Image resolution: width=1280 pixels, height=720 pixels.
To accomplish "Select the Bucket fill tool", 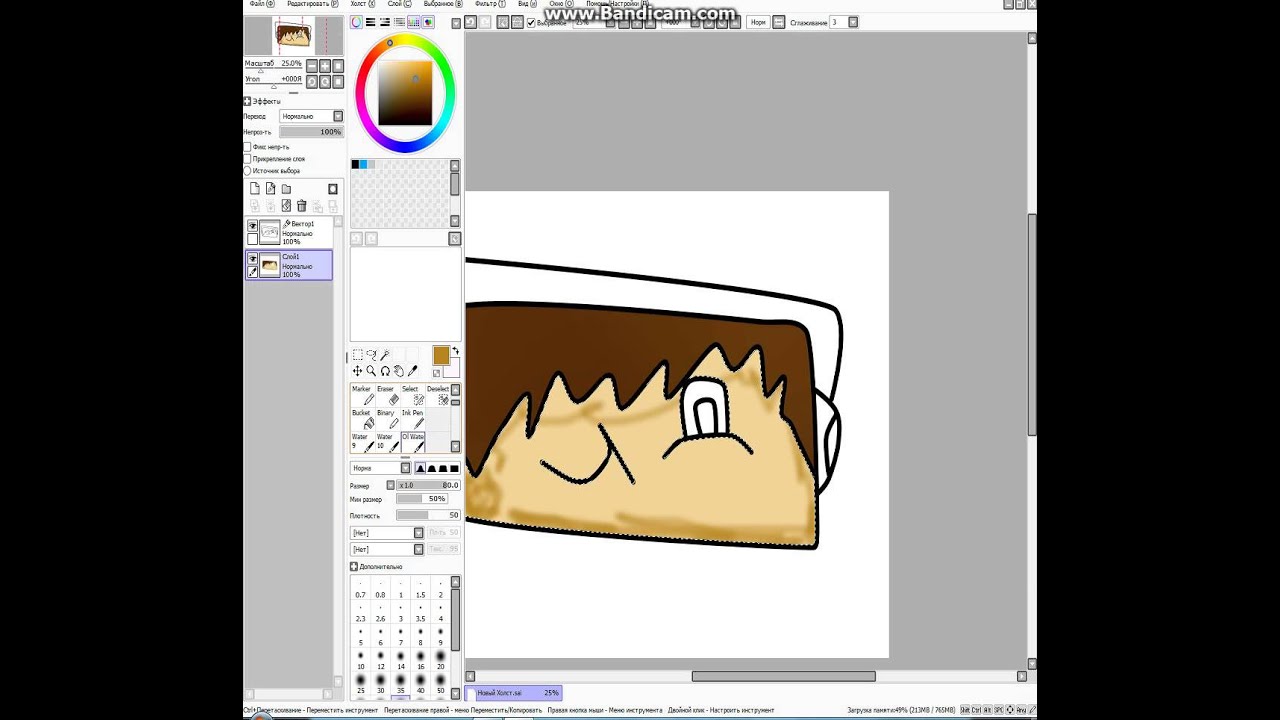I will (x=362, y=419).
